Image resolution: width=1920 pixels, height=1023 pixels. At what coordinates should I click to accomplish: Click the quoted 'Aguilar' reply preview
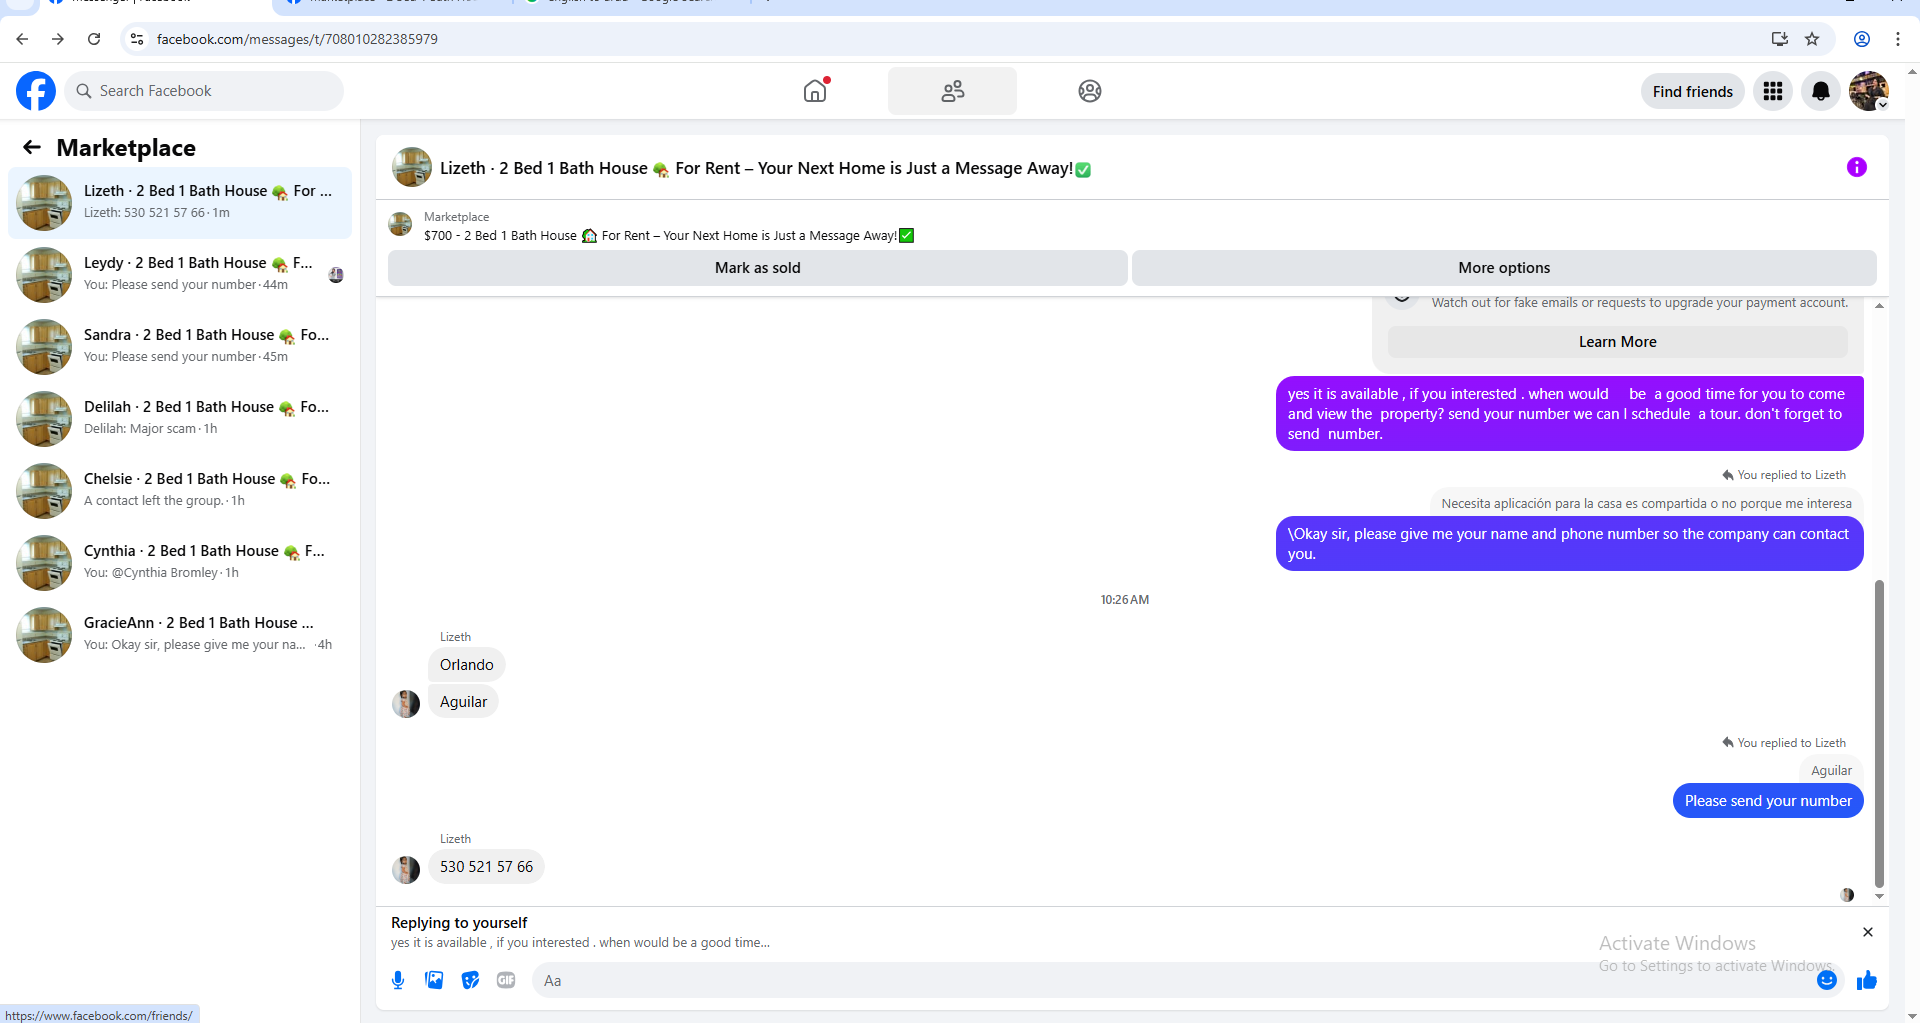[x=1831, y=771]
